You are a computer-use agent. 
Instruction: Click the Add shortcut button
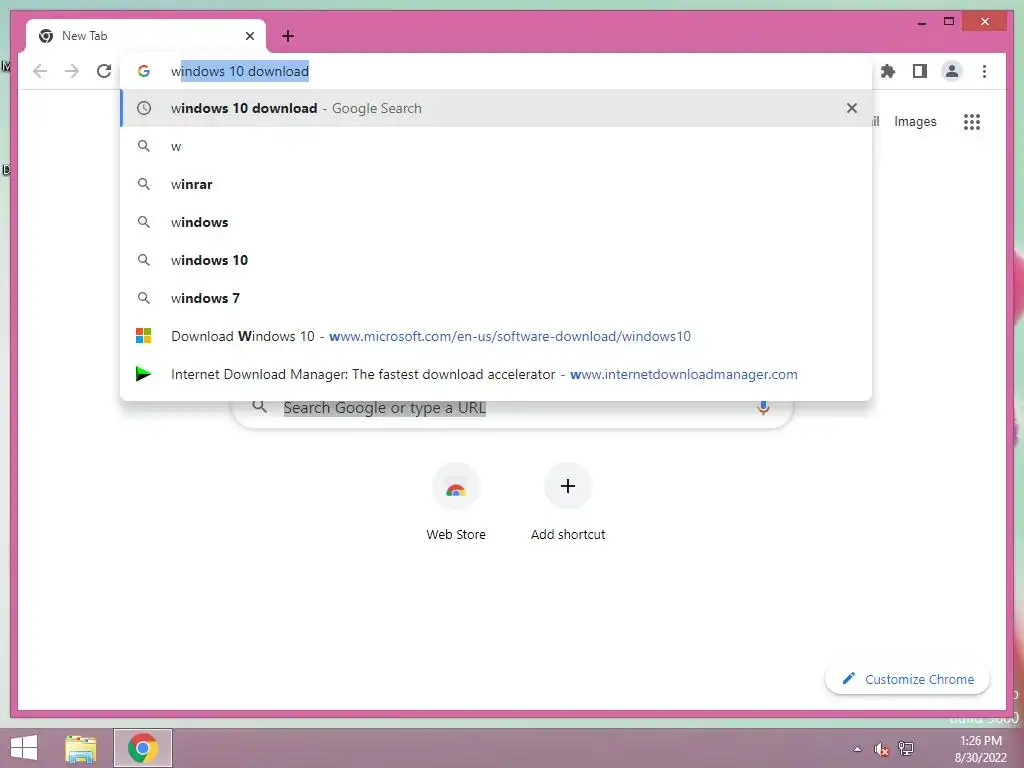pyautogui.click(x=568, y=502)
